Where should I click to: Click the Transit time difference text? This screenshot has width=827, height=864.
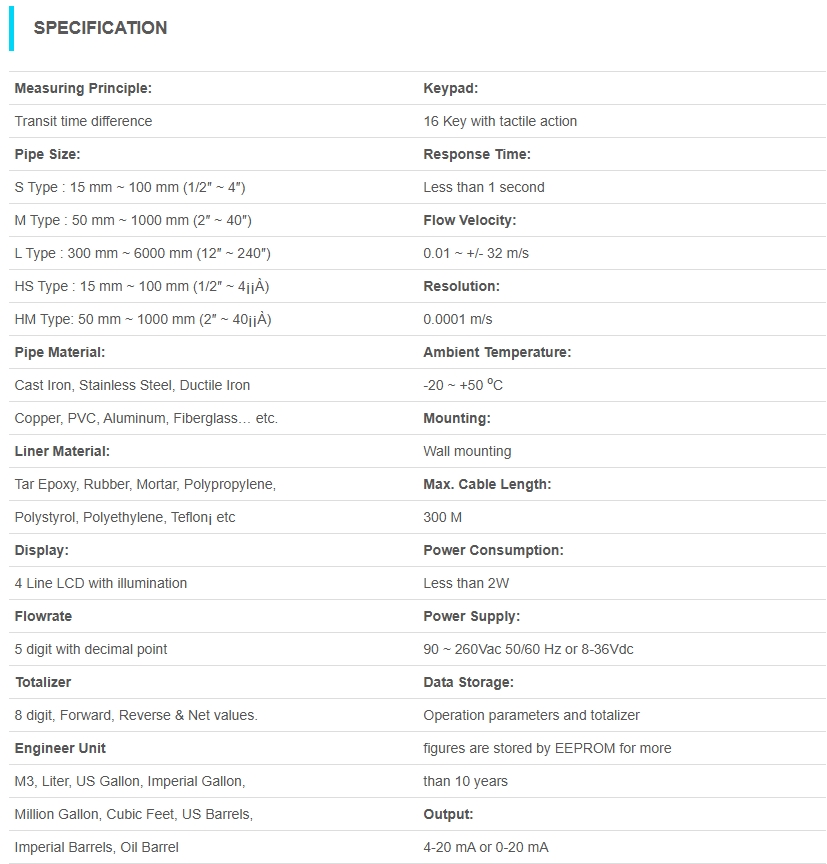(83, 121)
